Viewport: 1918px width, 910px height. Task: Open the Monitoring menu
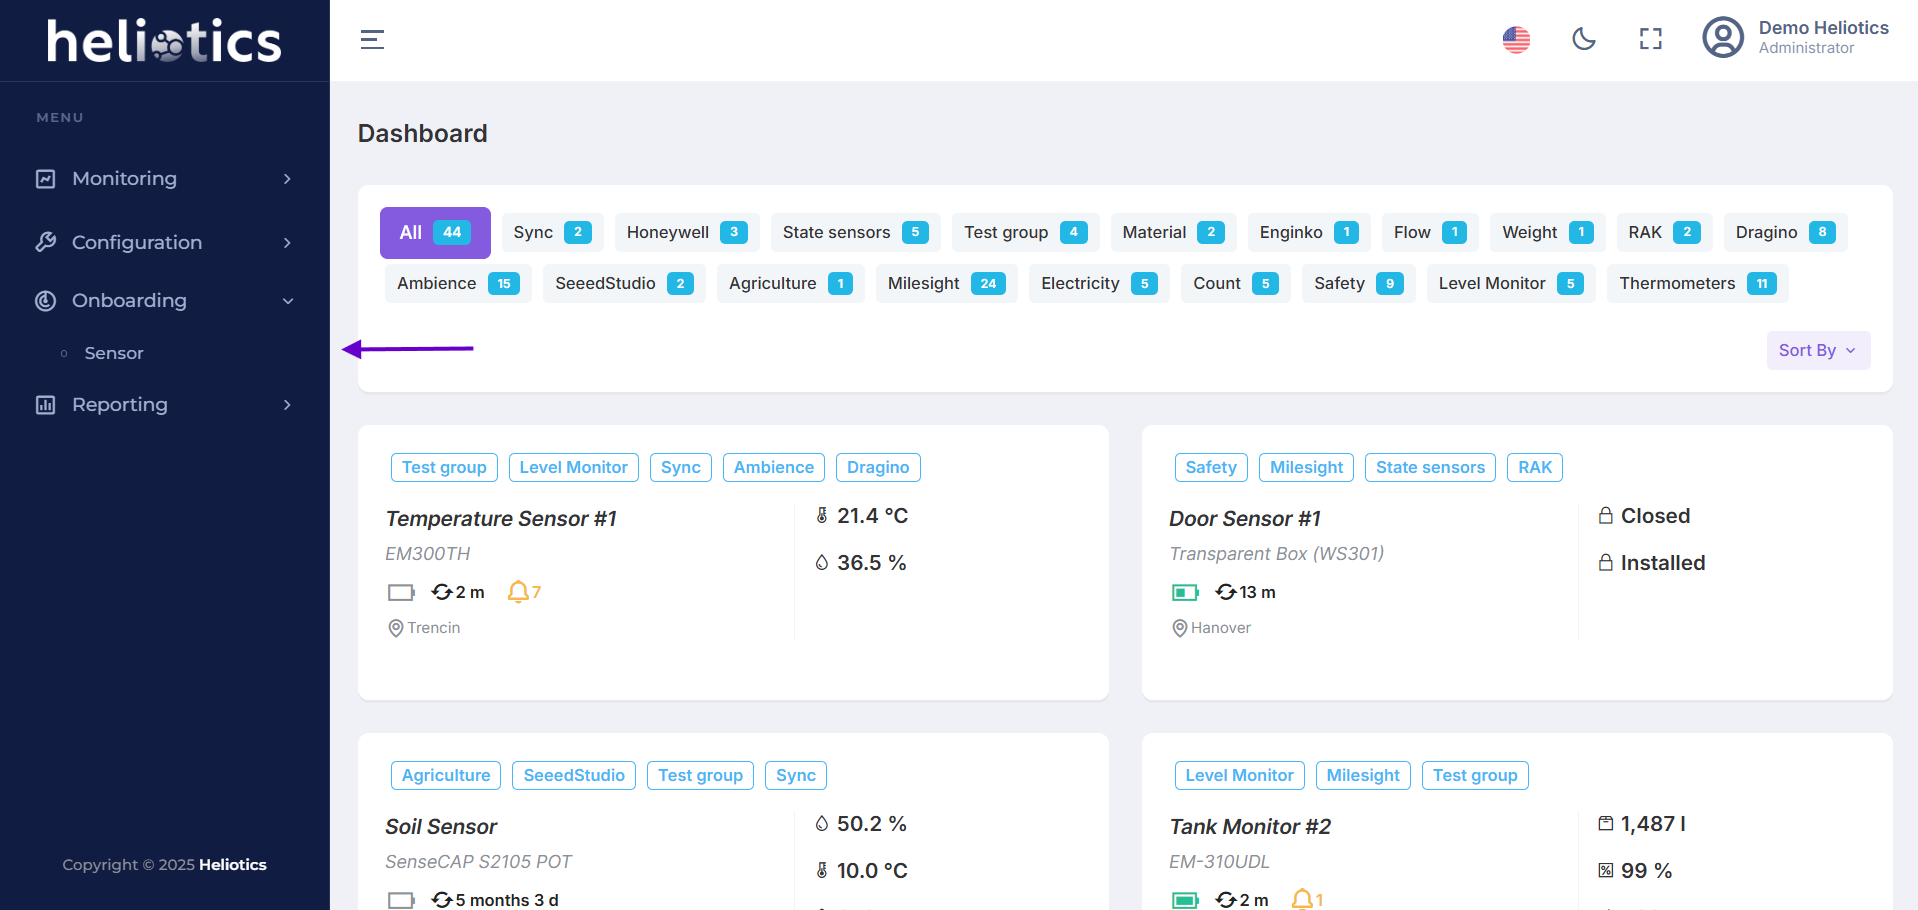[165, 179]
